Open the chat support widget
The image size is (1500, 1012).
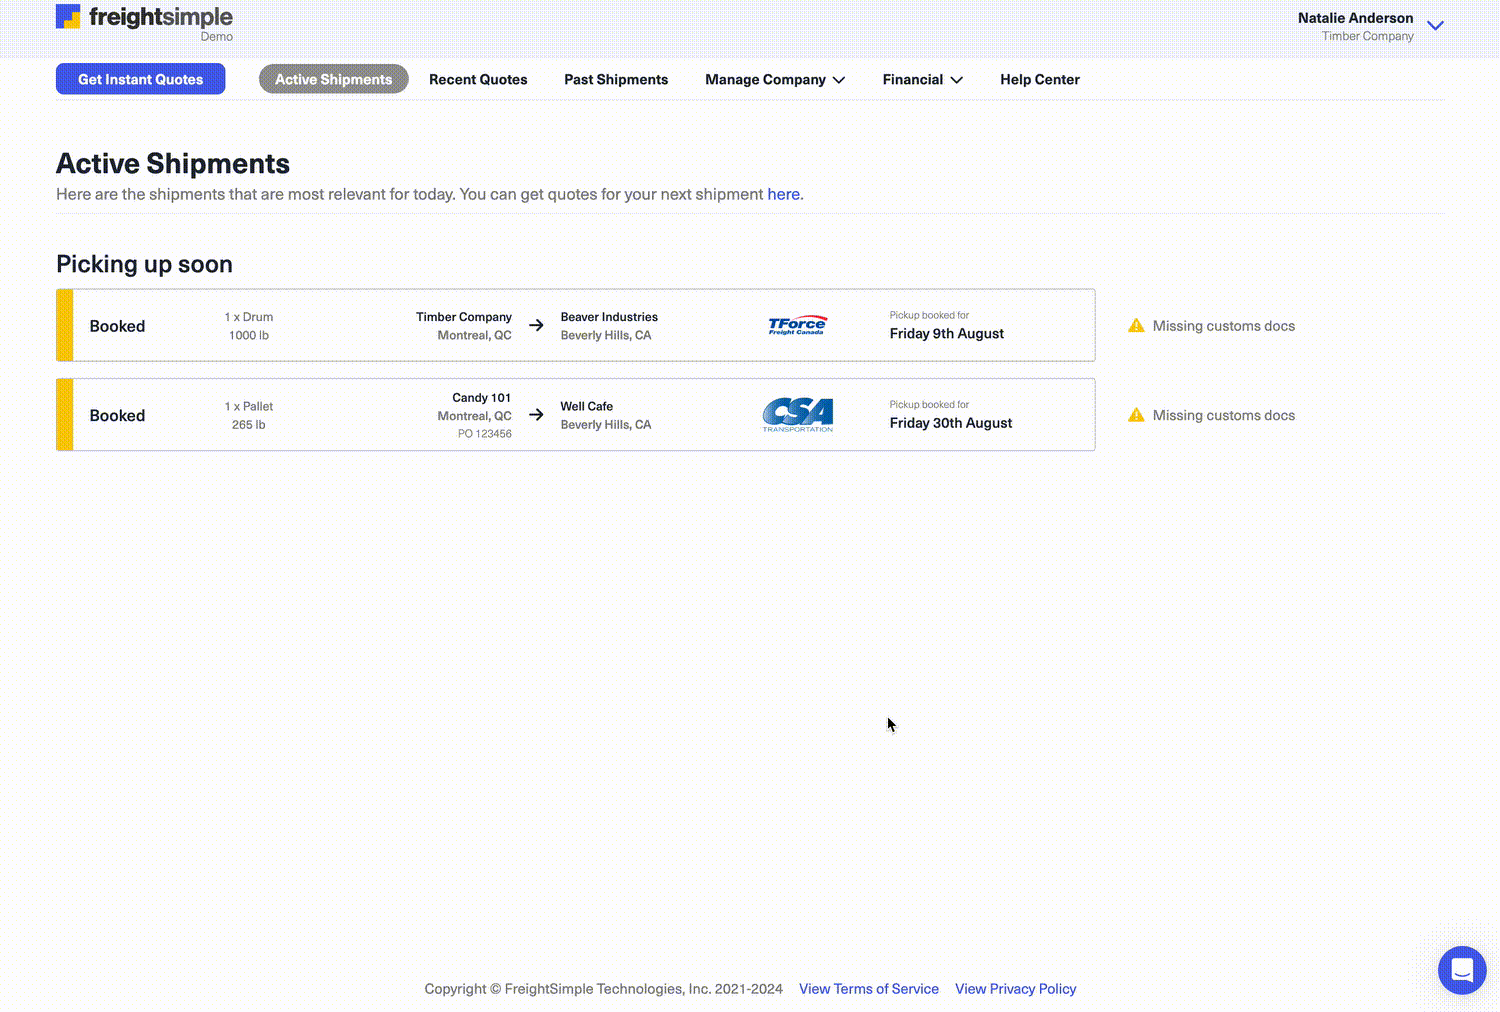(1461, 970)
